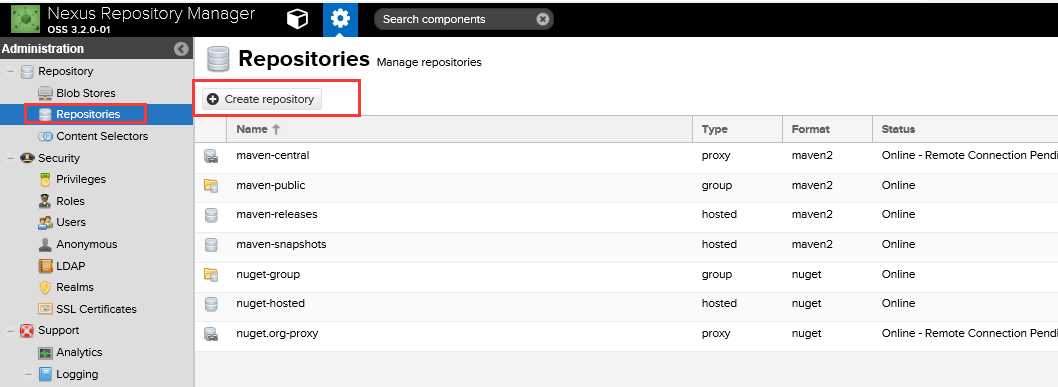Select the nuget-hosted repository row
Viewport: 1058px width, 387px height.
tap(626, 303)
